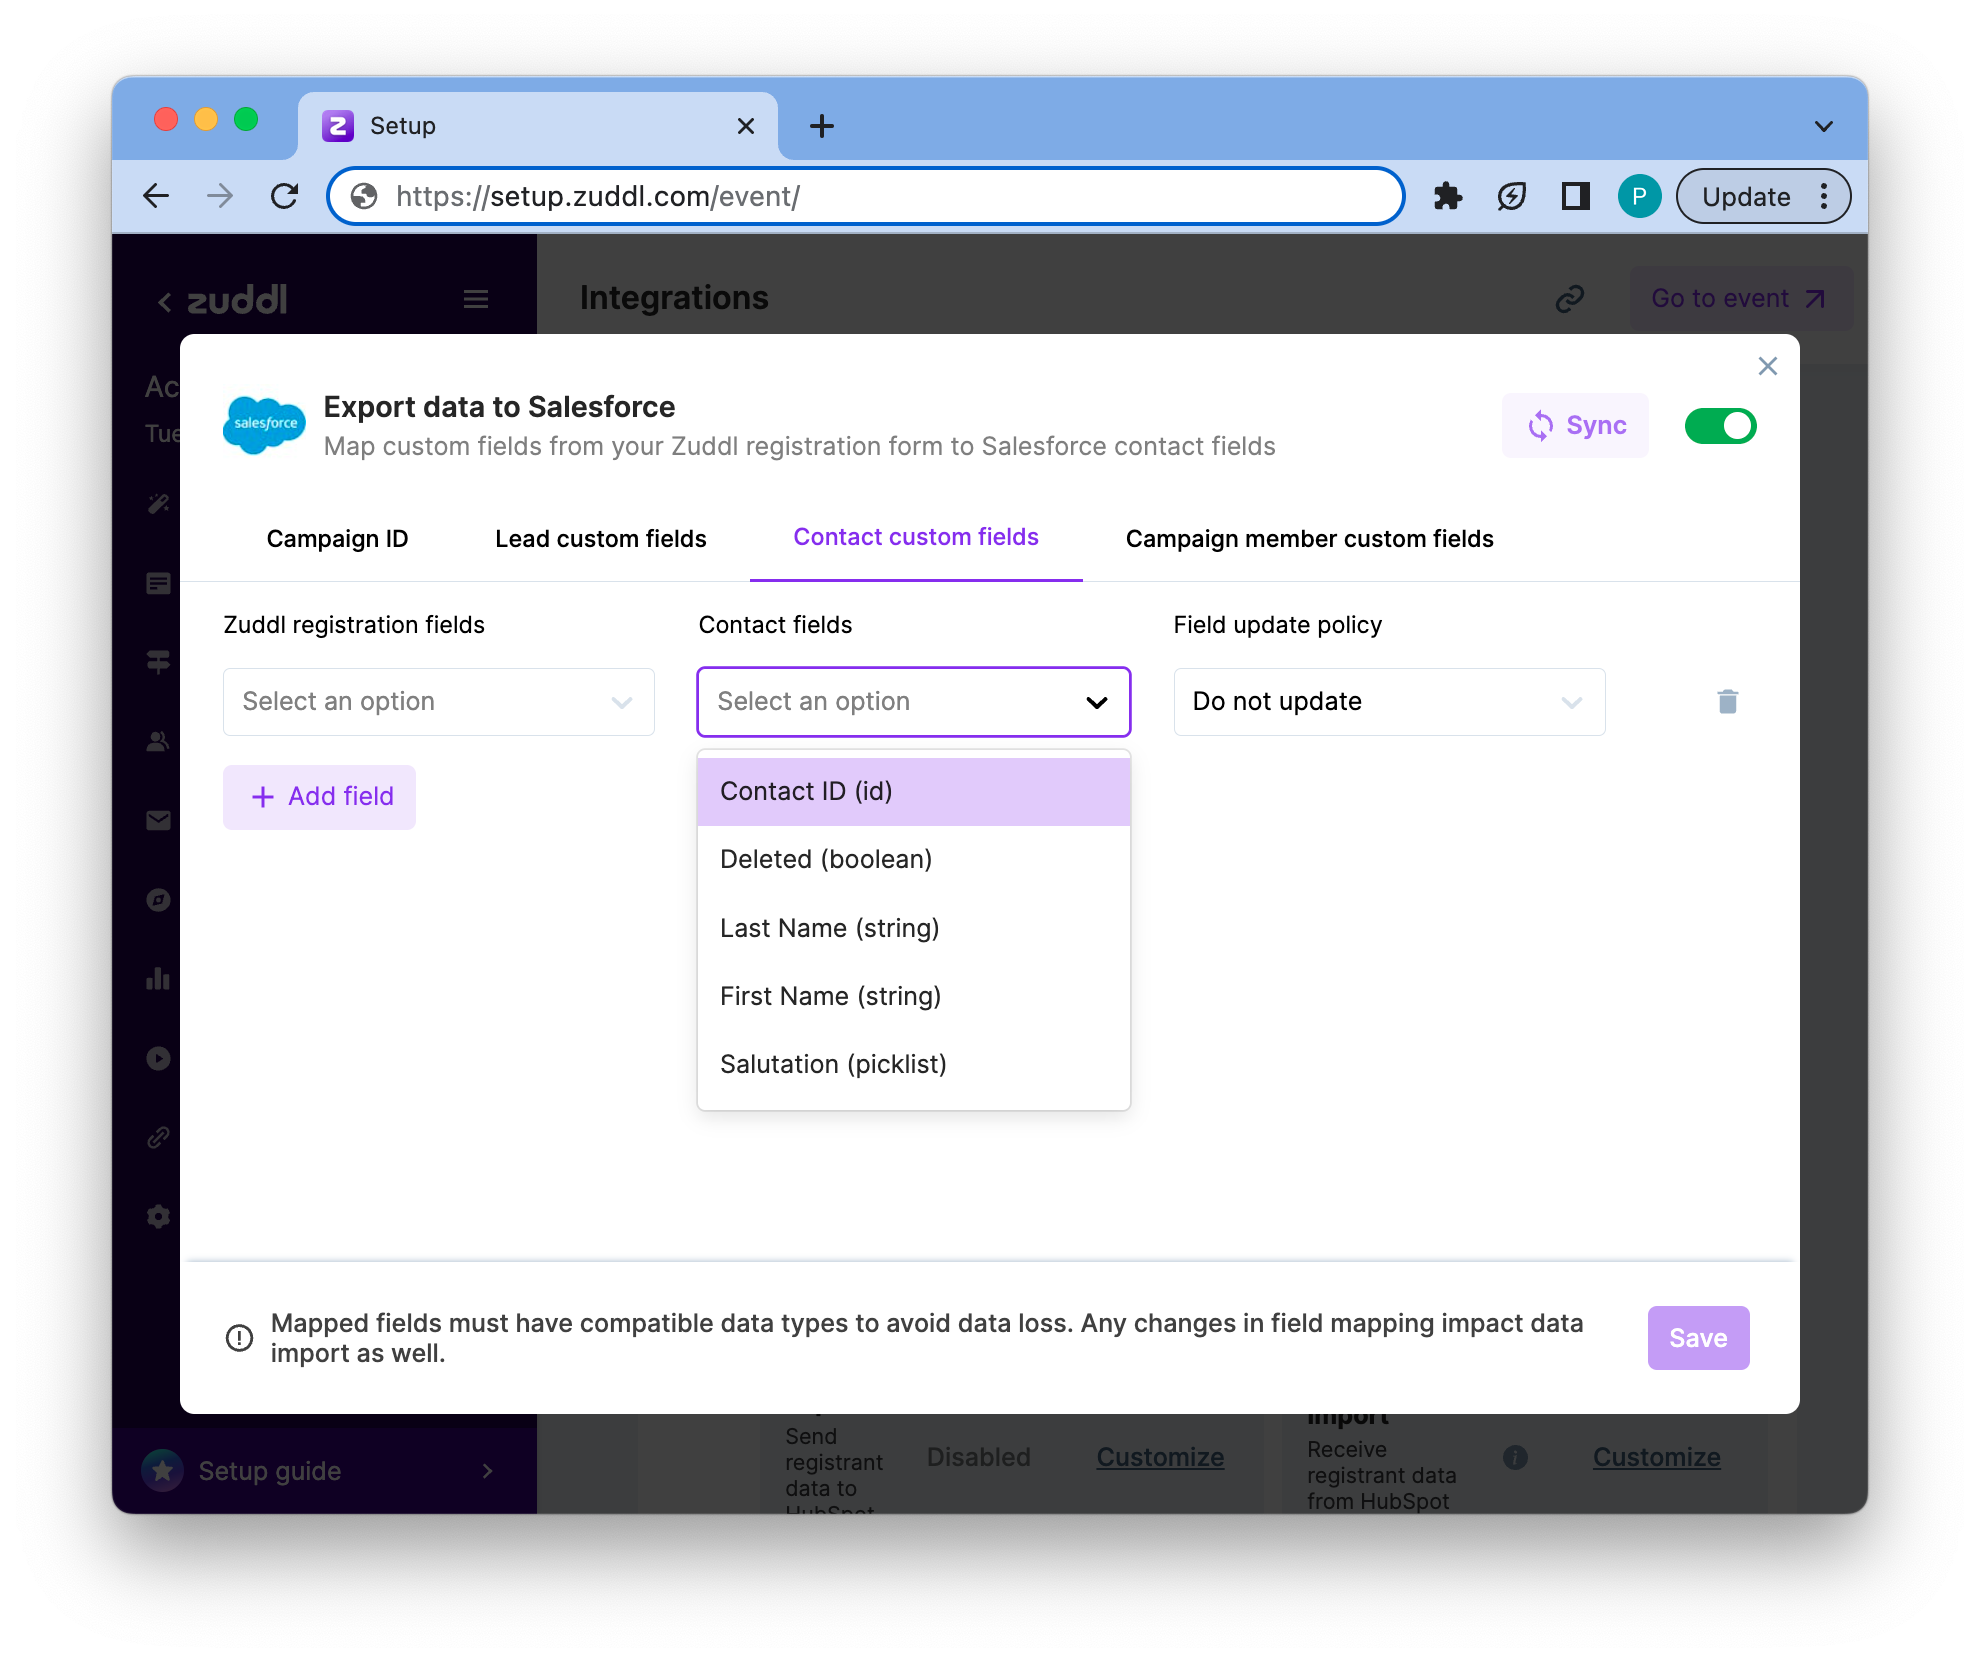Viewport: 1980px width, 1662px height.
Task: Open the people sidebar icon
Action: [158, 742]
